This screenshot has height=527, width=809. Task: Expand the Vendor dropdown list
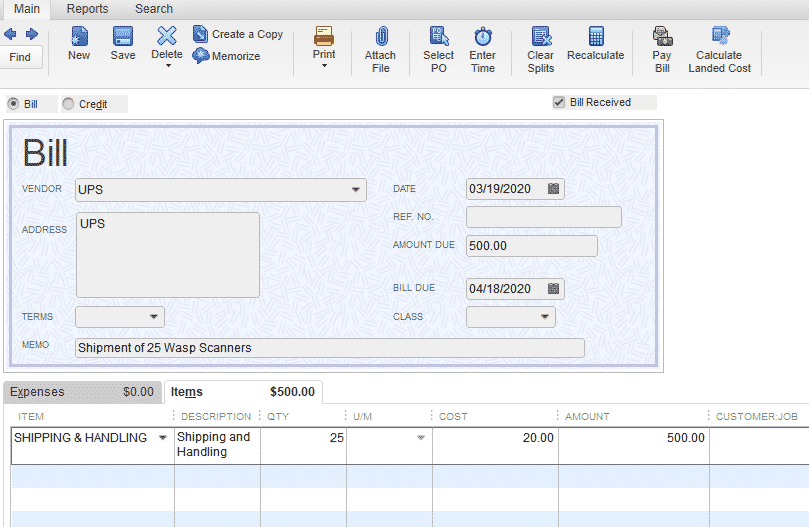pos(355,189)
